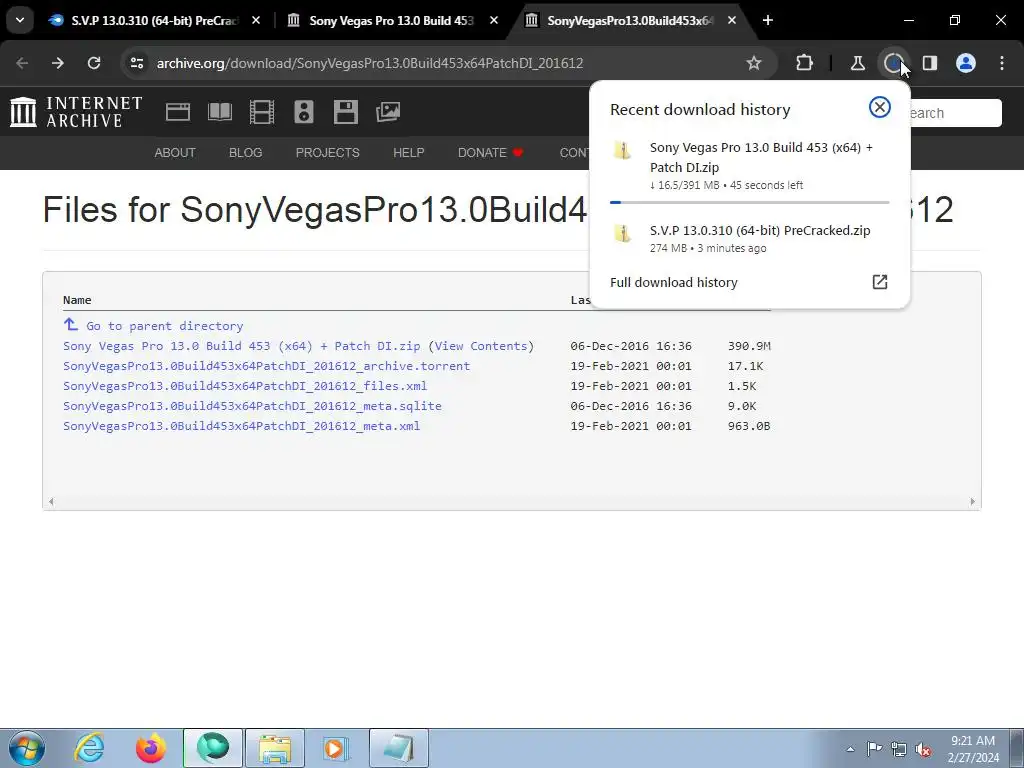Open the Texts book icon
1024x768 pixels.
[x=220, y=112]
